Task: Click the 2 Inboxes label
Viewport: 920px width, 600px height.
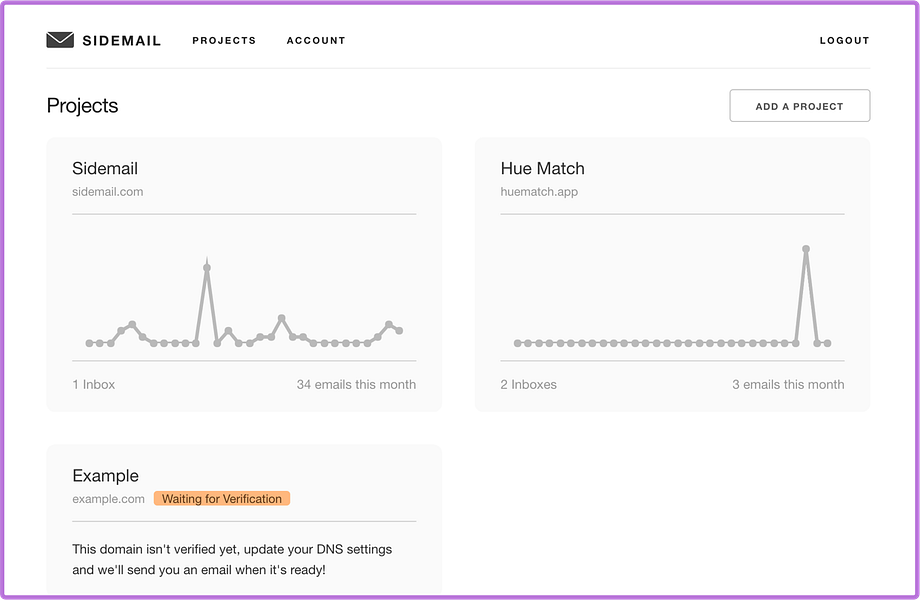Action: [x=528, y=384]
